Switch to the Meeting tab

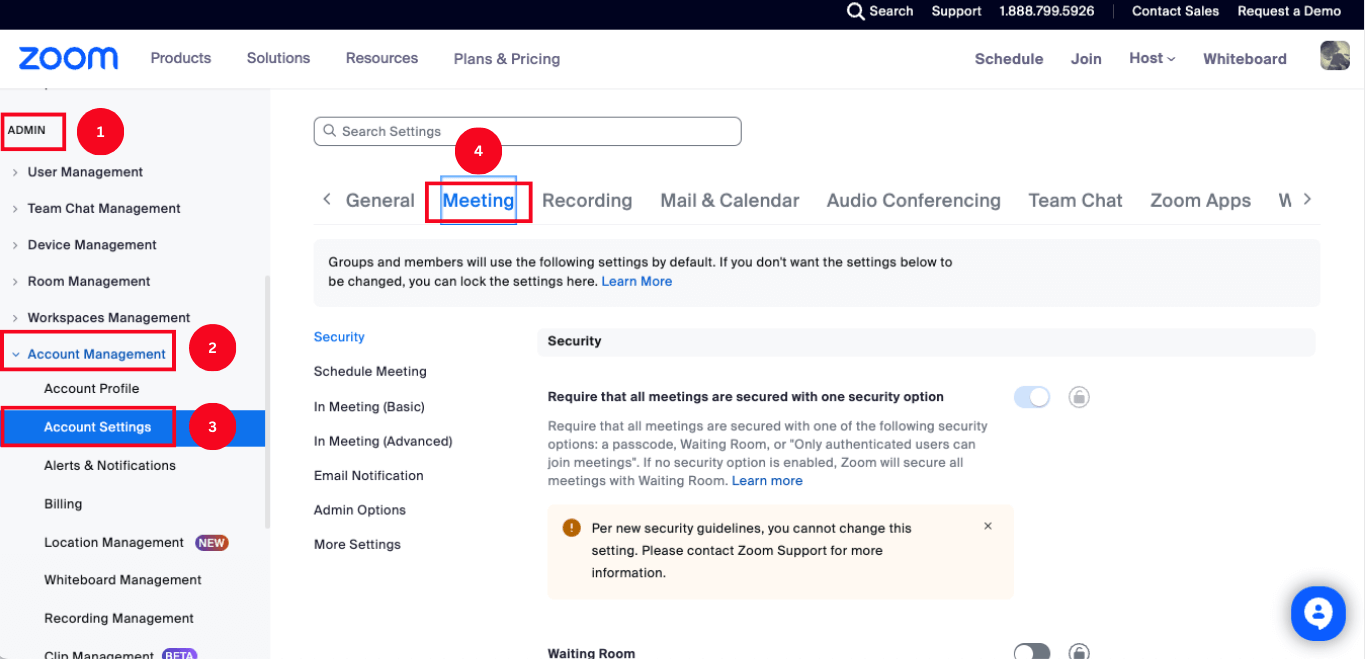point(478,200)
